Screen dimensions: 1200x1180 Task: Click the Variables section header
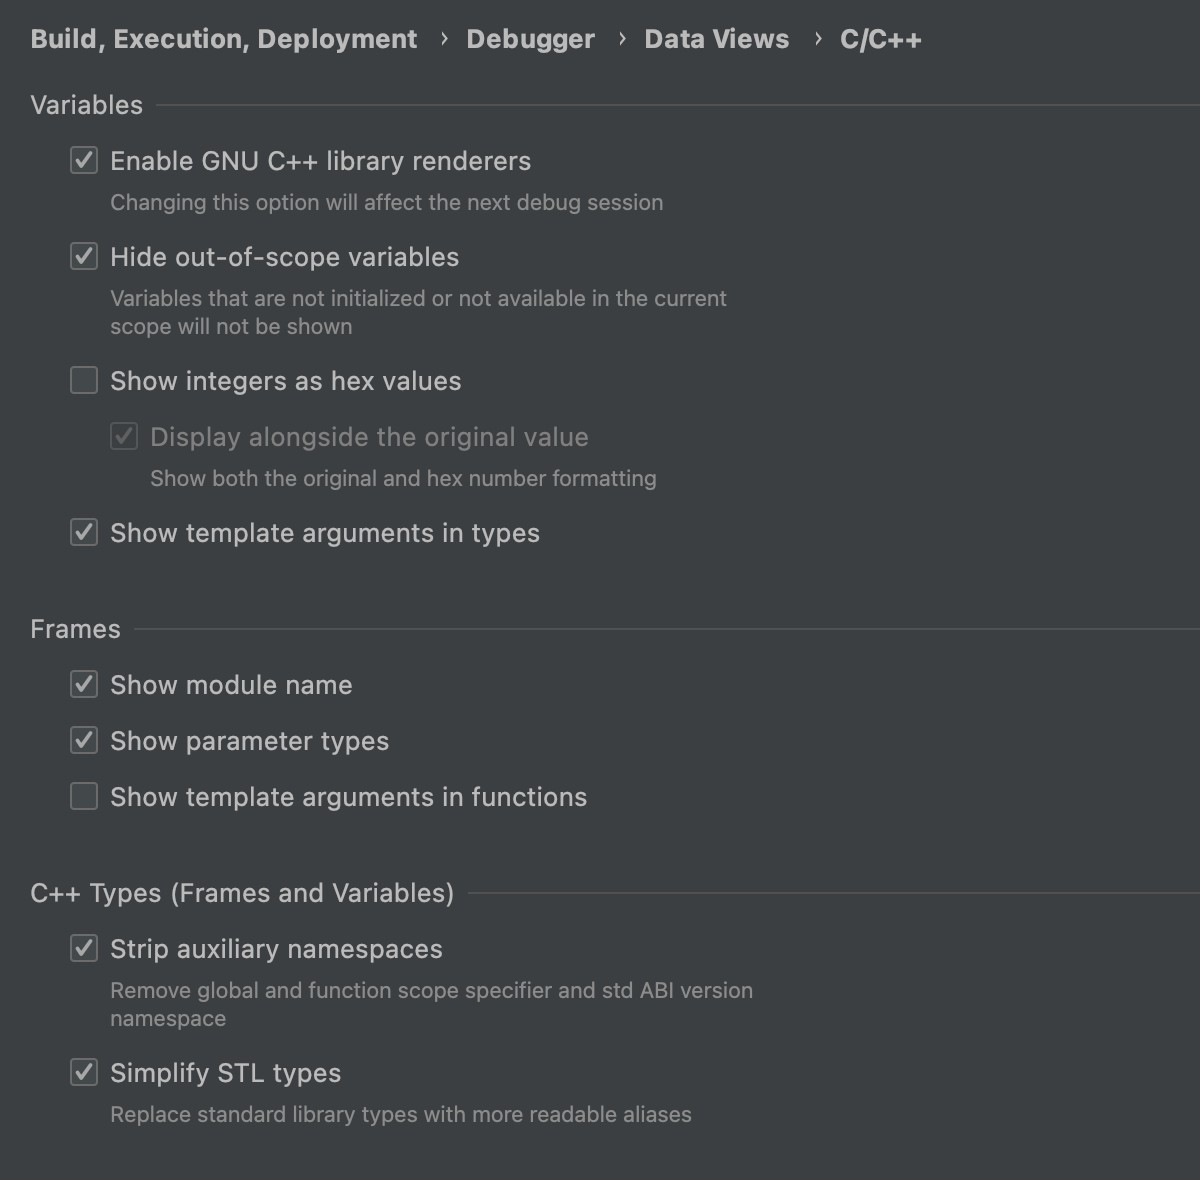pos(87,105)
